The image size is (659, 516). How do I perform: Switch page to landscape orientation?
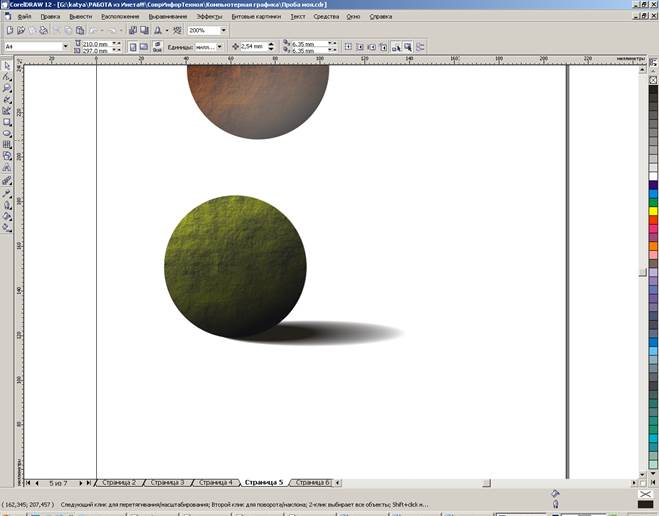(x=144, y=47)
